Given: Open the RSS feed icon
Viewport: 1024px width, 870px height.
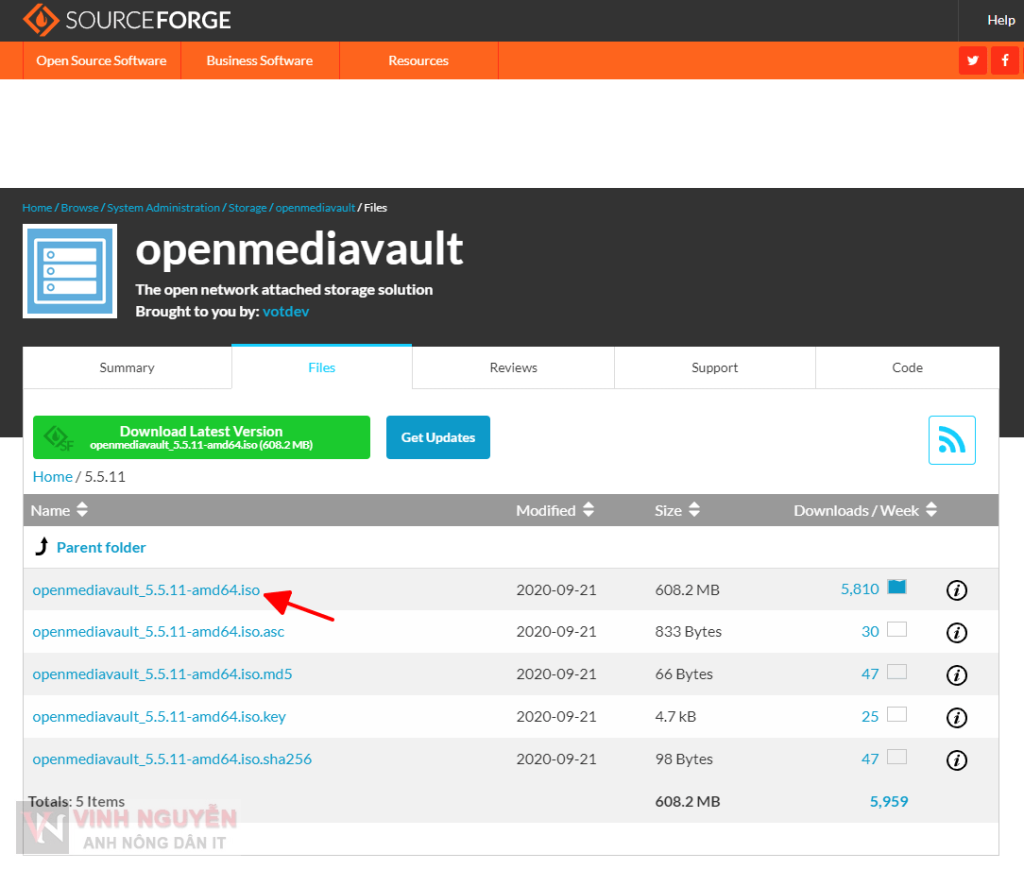Looking at the screenshot, I should pos(952,440).
